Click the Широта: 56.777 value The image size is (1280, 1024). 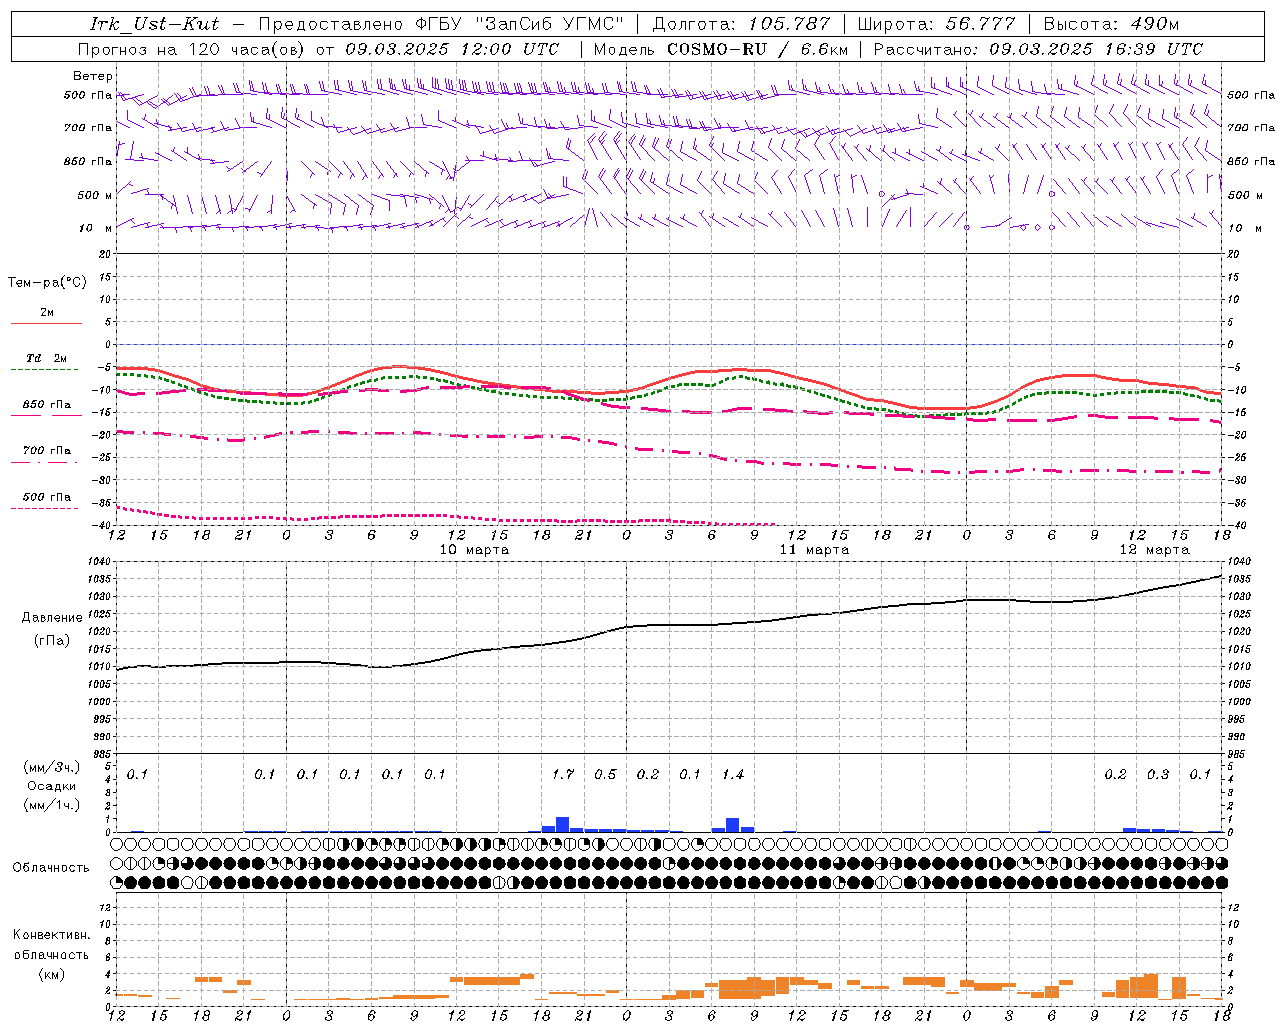tap(936, 24)
